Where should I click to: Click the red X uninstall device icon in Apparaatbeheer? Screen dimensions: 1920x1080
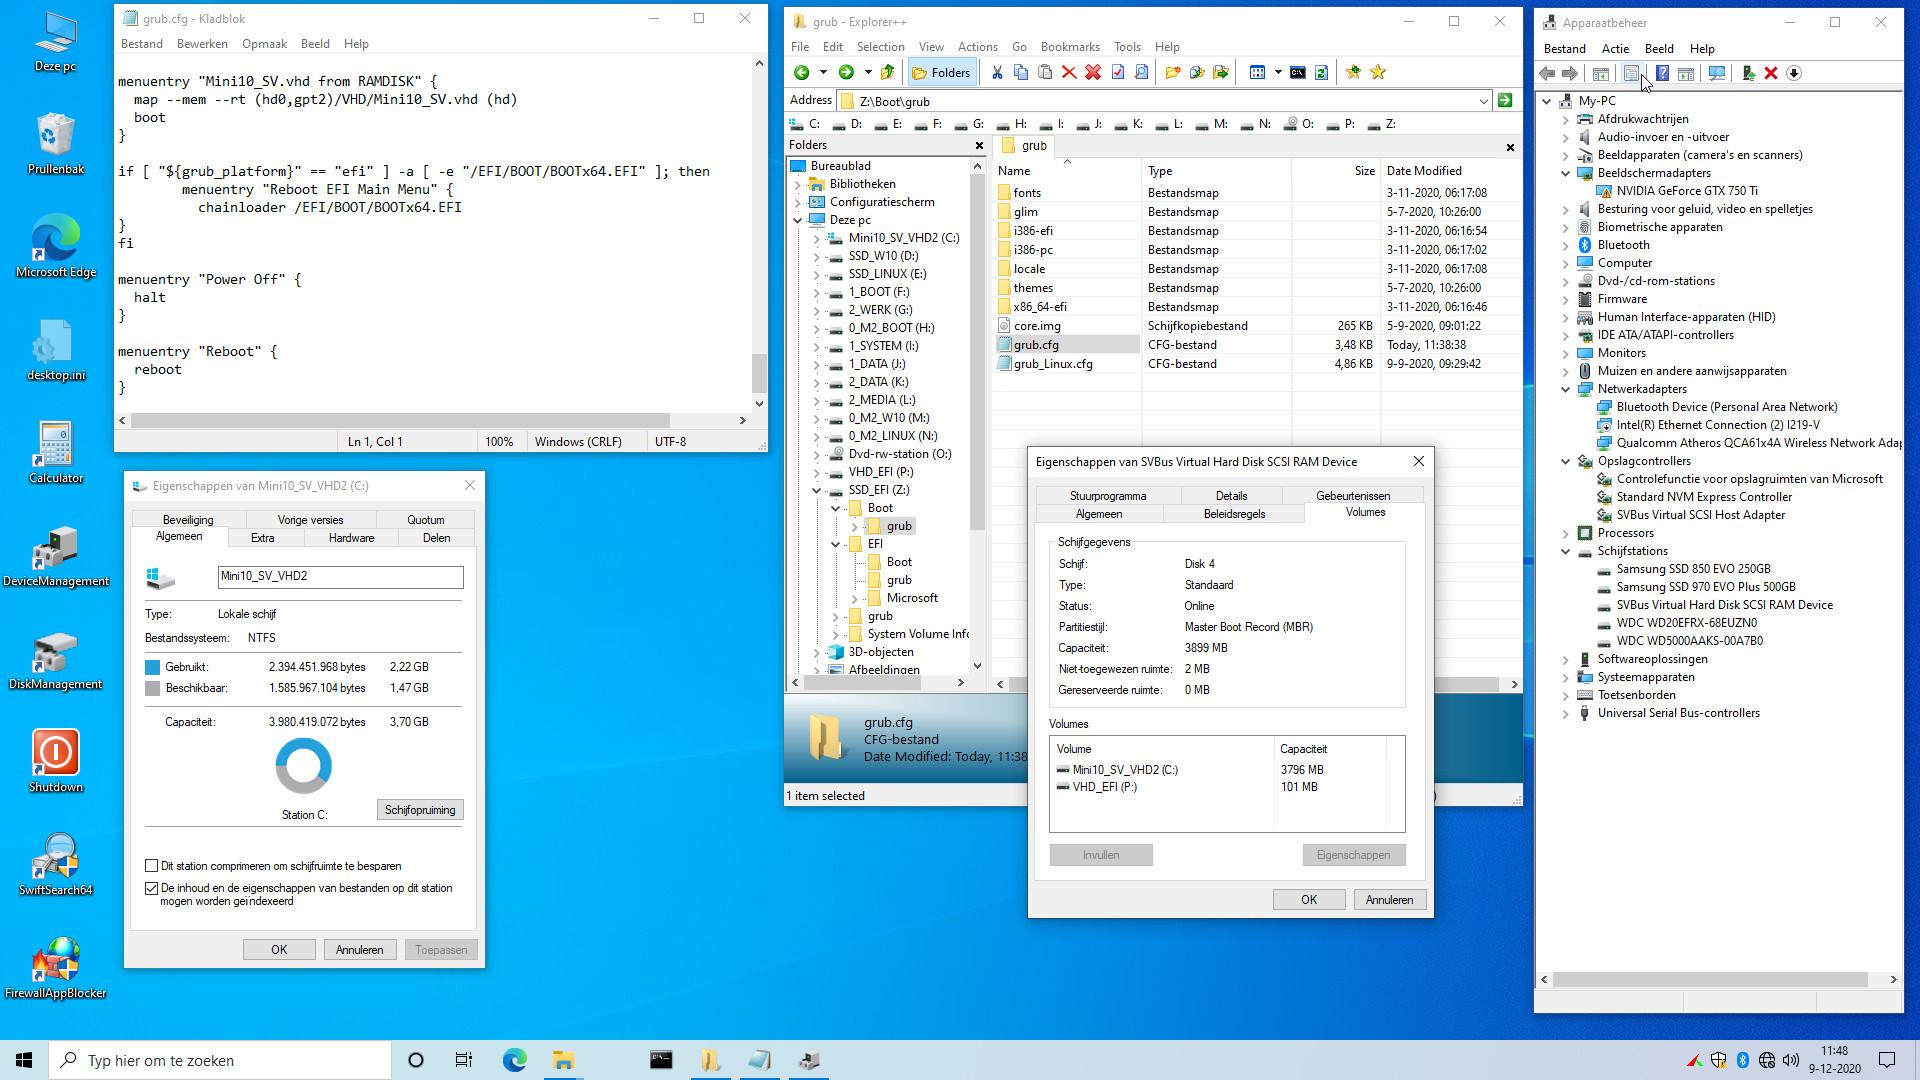coord(1771,73)
